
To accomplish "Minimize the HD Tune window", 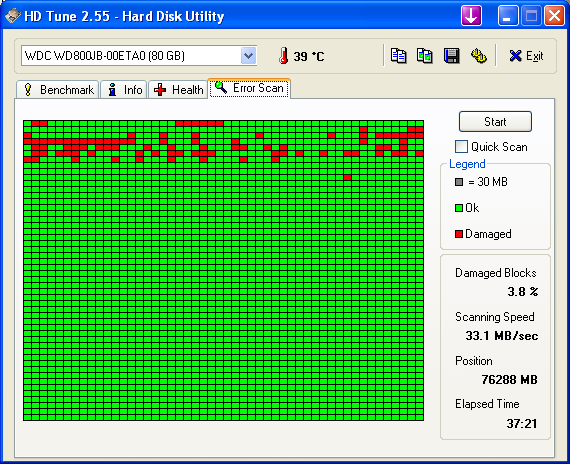I will pos(508,16).
